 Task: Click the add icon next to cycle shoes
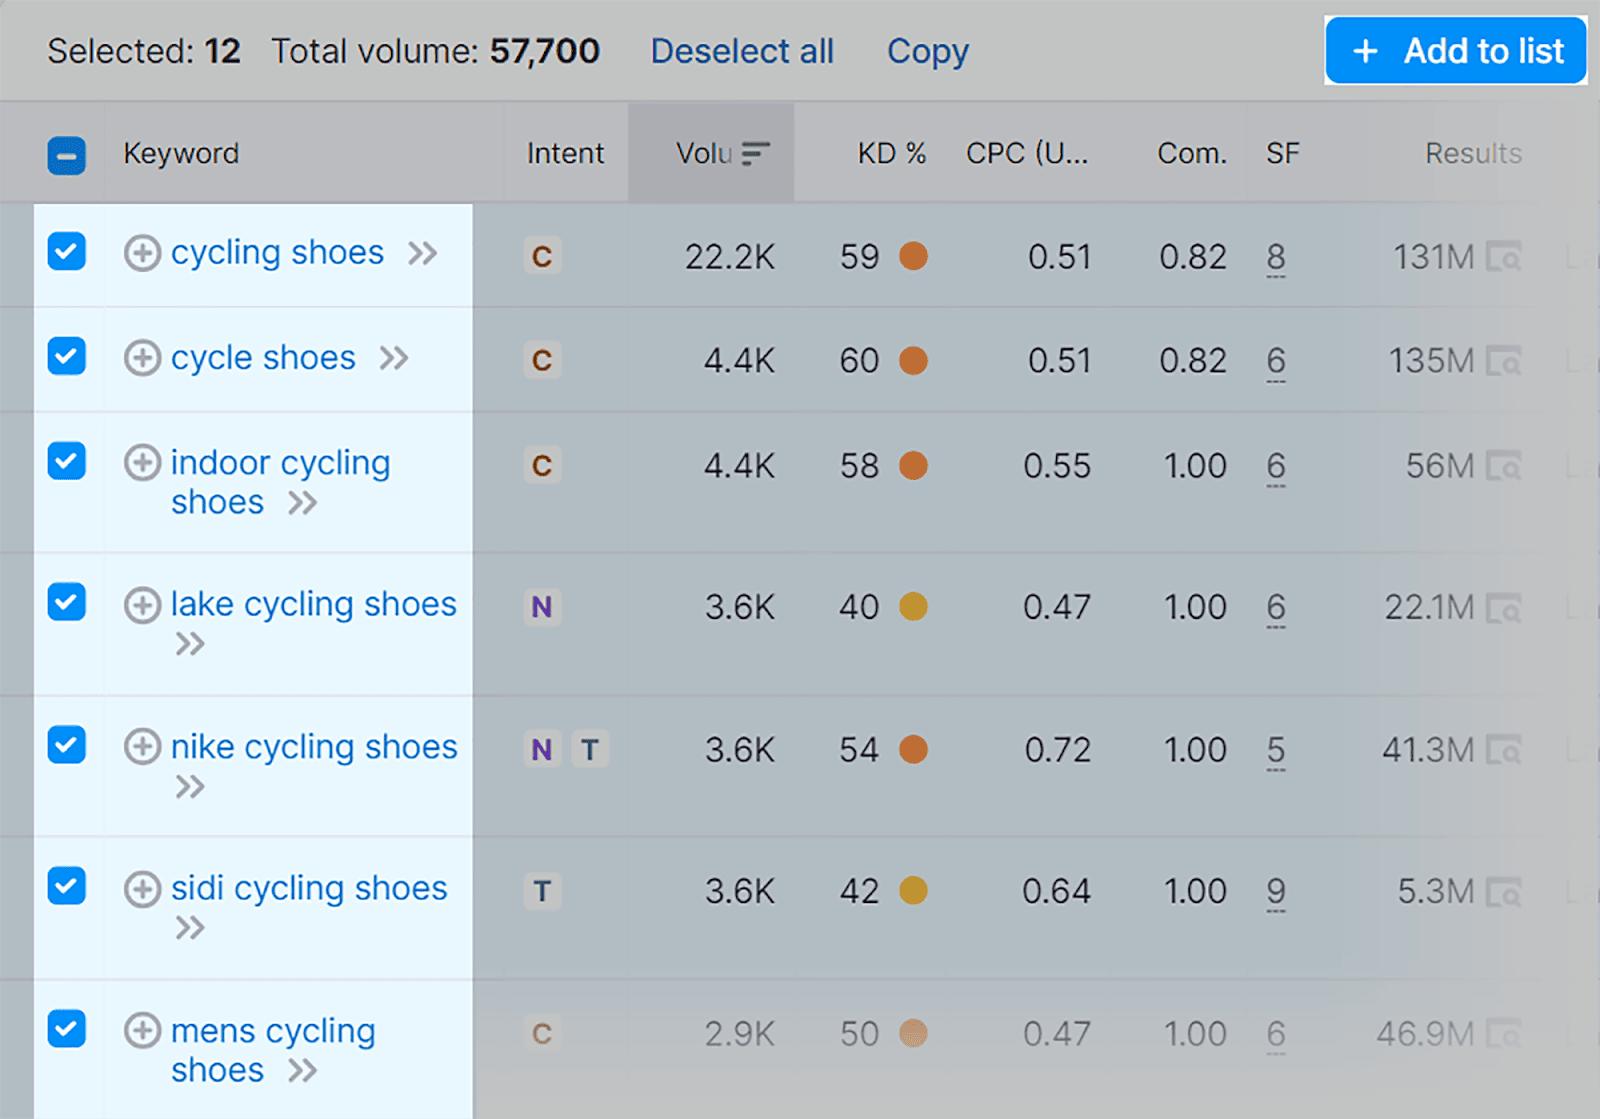click(x=142, y=358)
